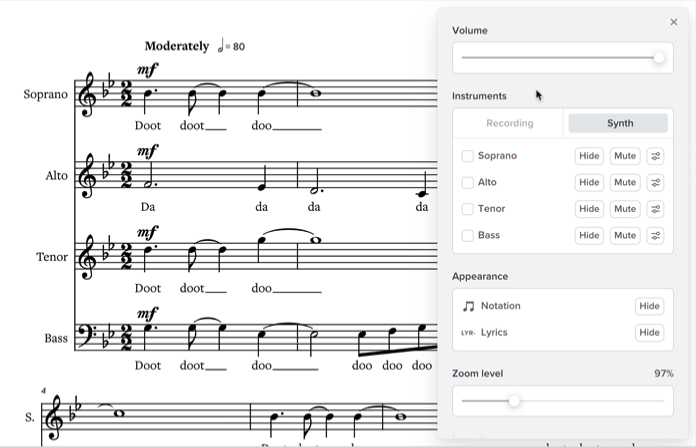Viewport: 696px width, 448px height.
Task: Tick the Soprano checkbox
Action: click(467, 156)
